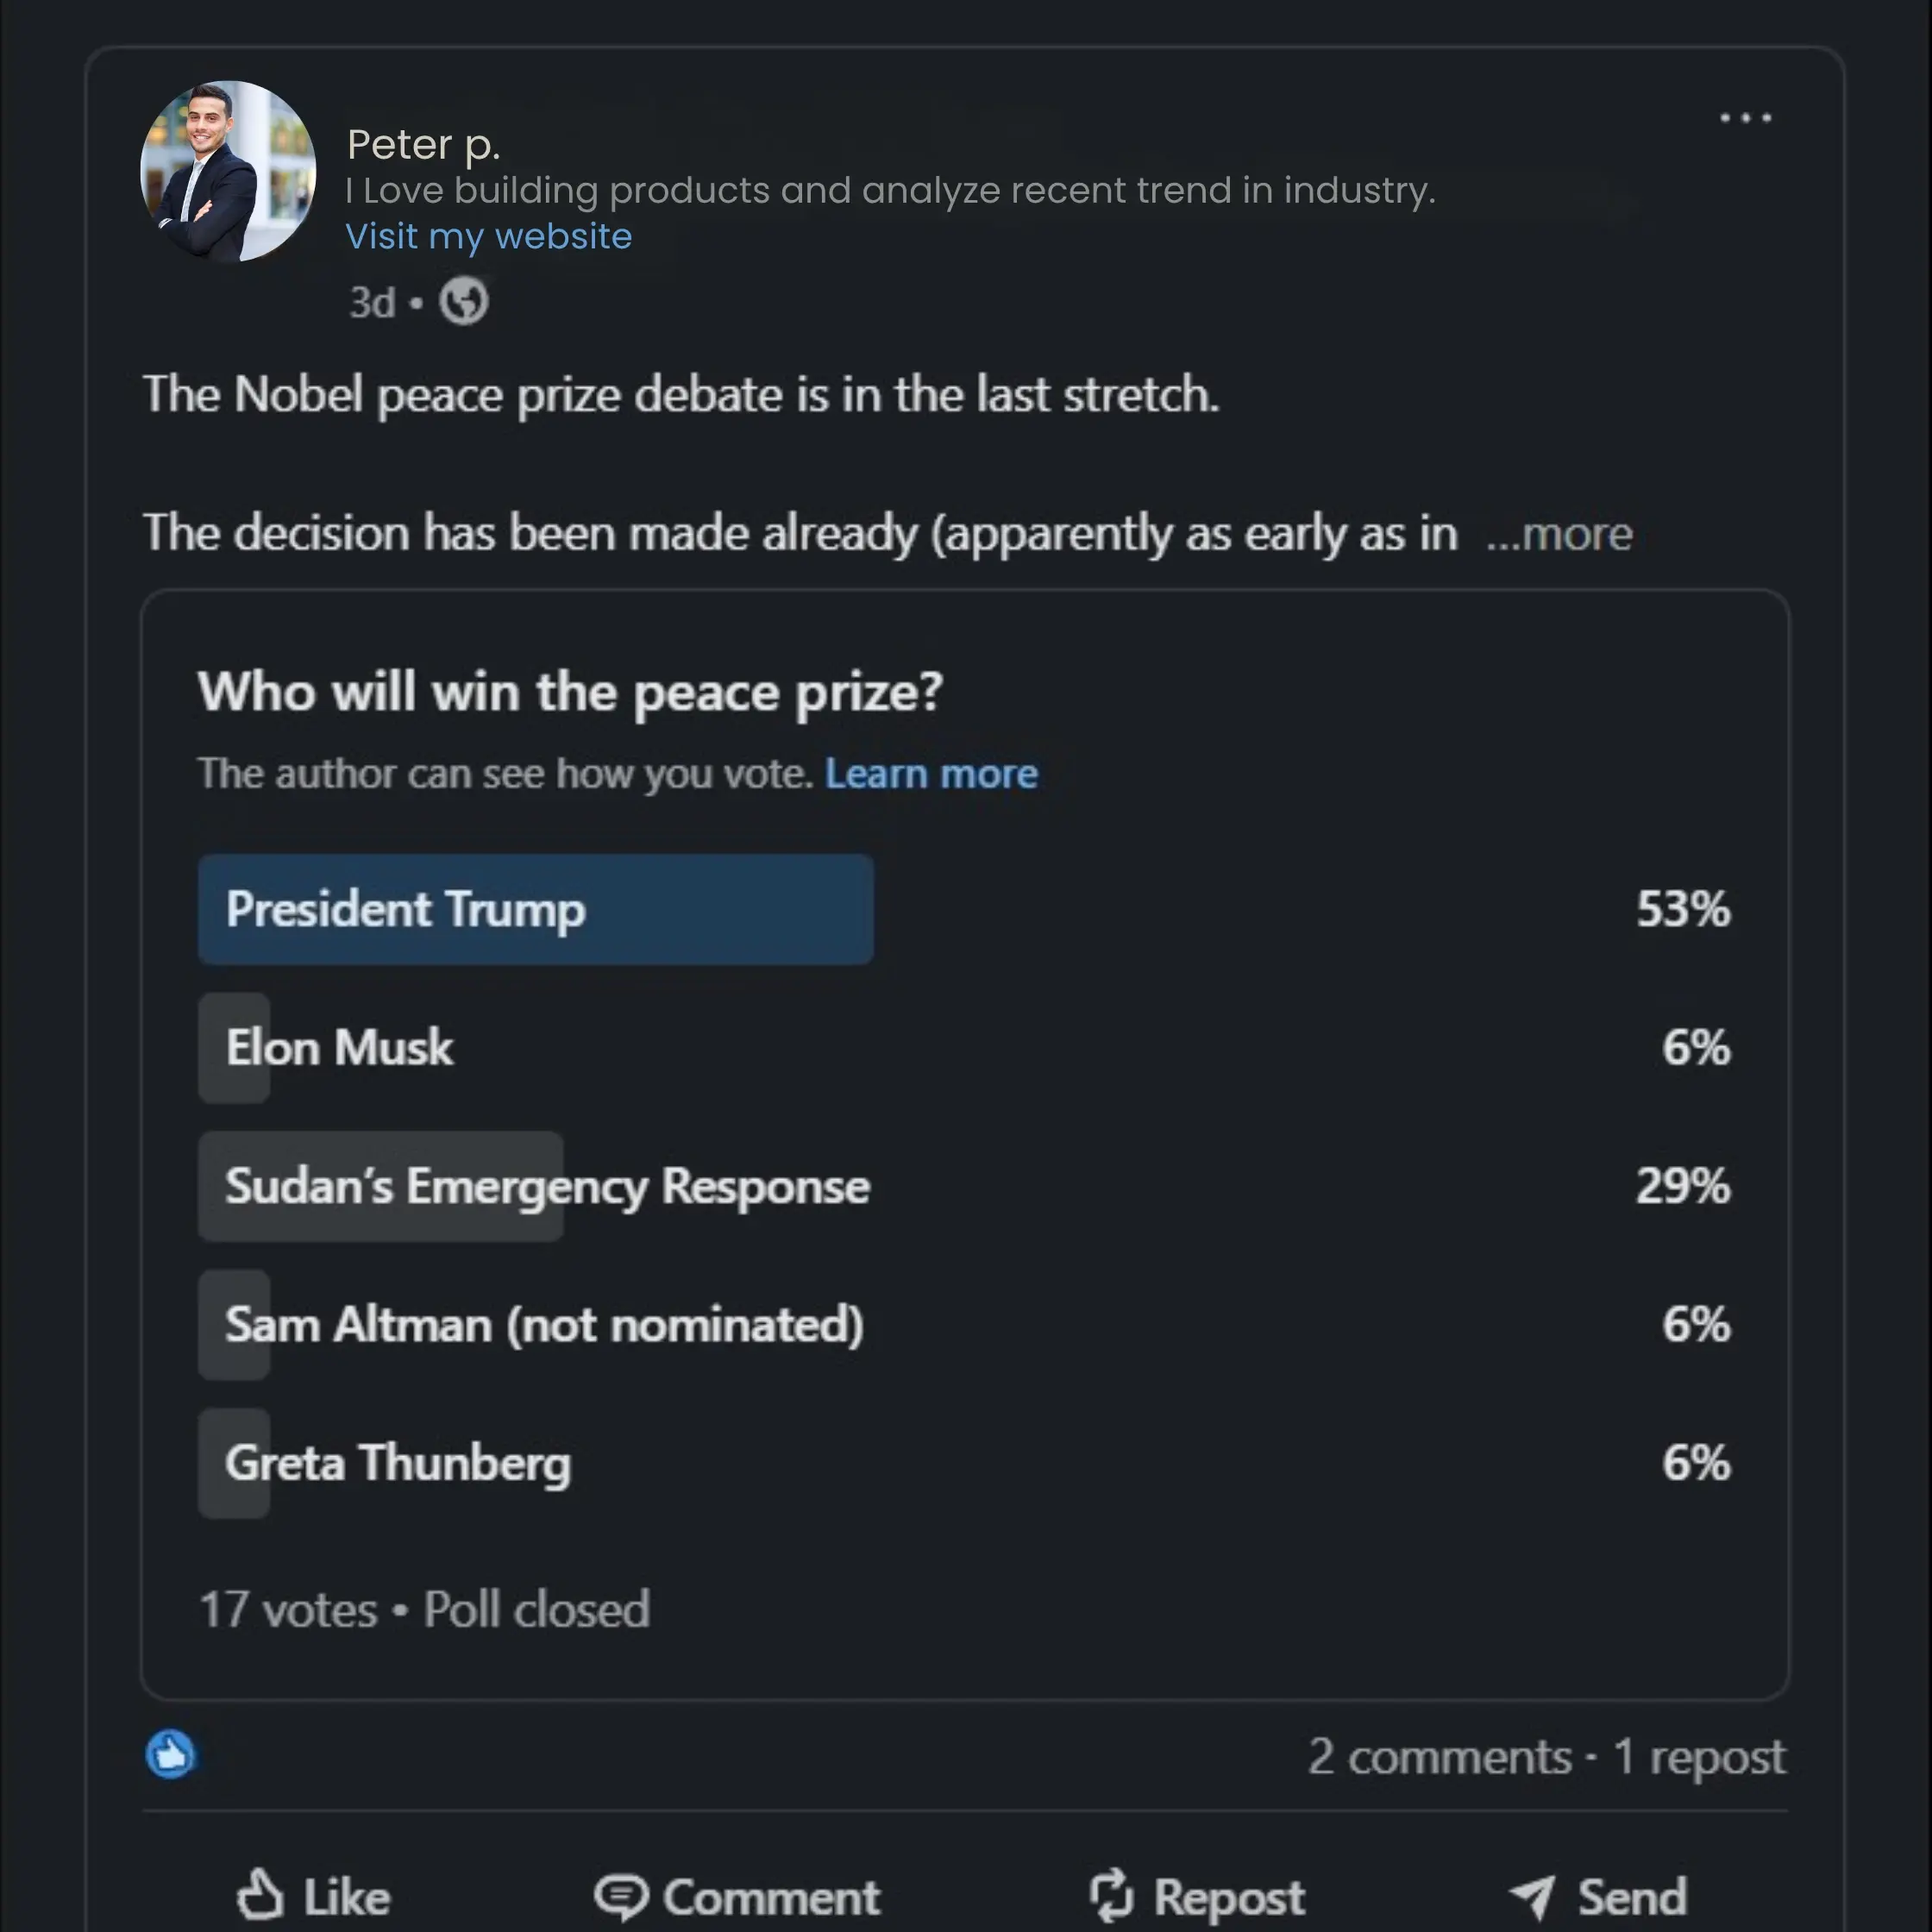Expand poll details via Sudan's Emergency Response option

point(537,1186)
